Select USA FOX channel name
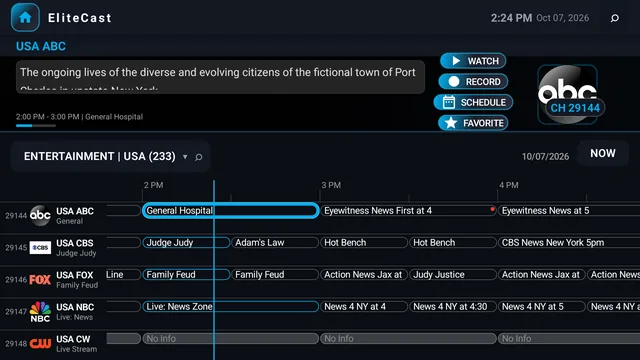This screenshot has width=640, height=360. pyautogui.click(x=75, y=275)
